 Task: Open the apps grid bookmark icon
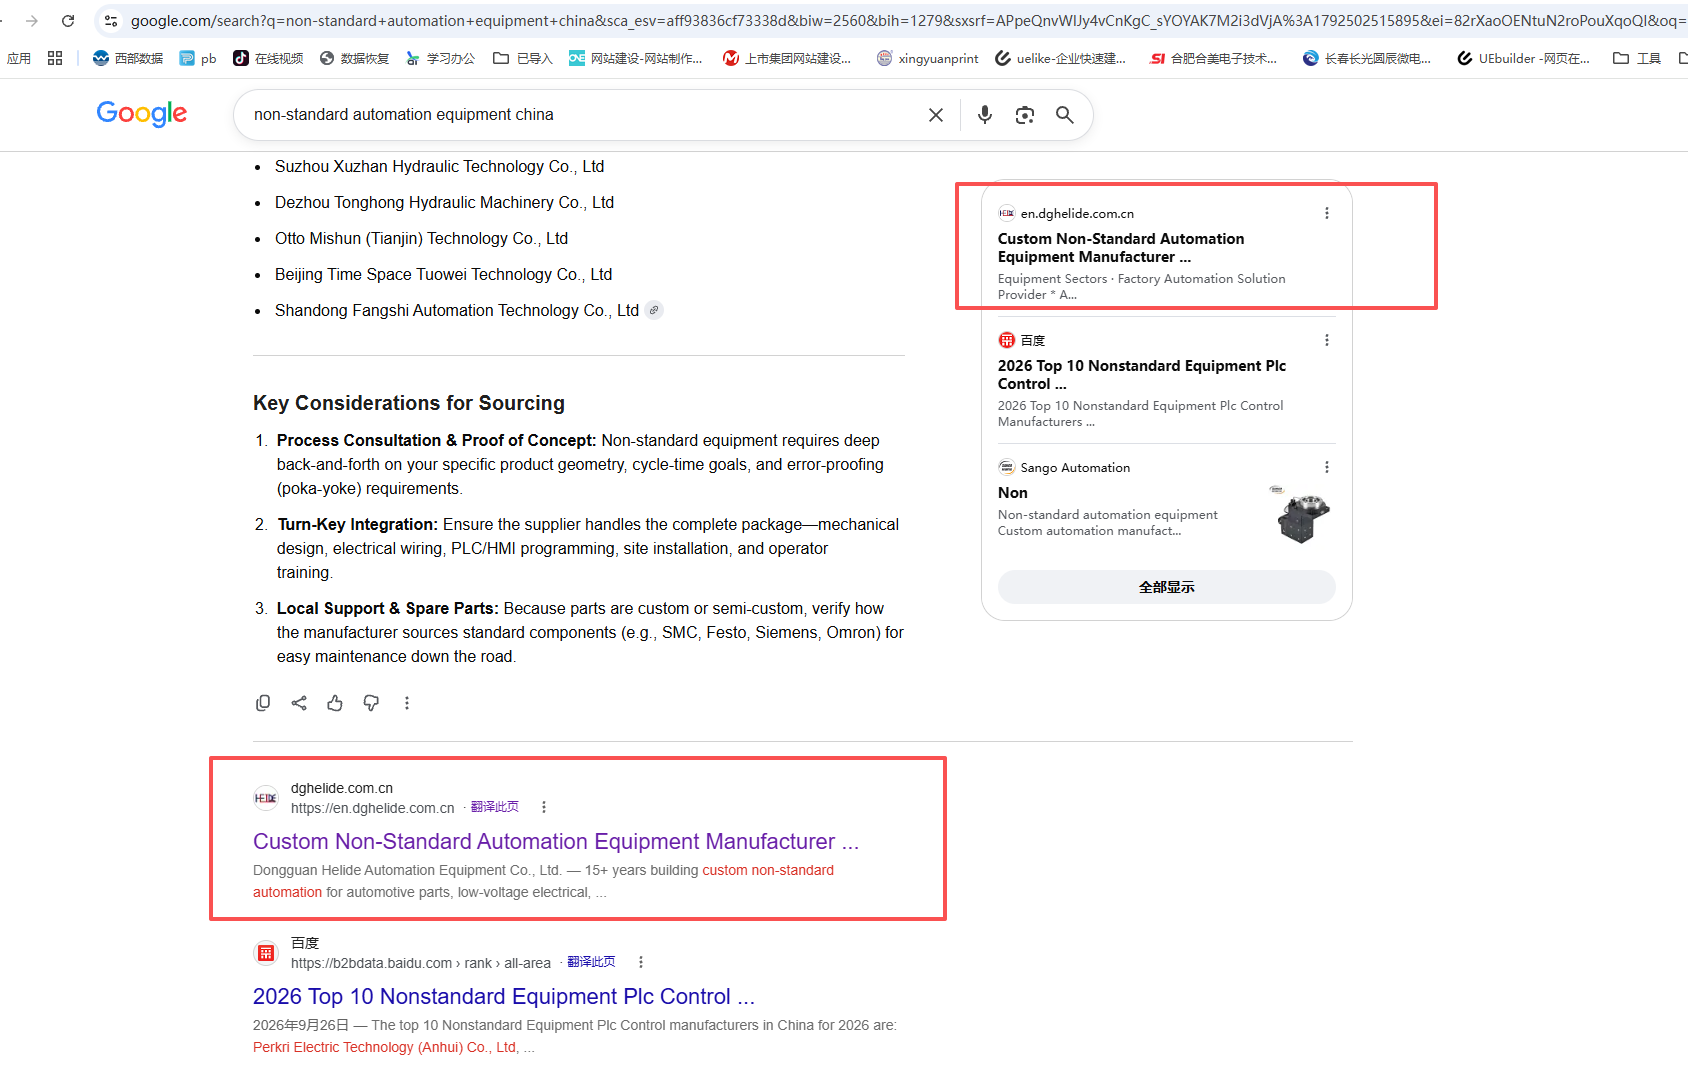click(55, 58)
